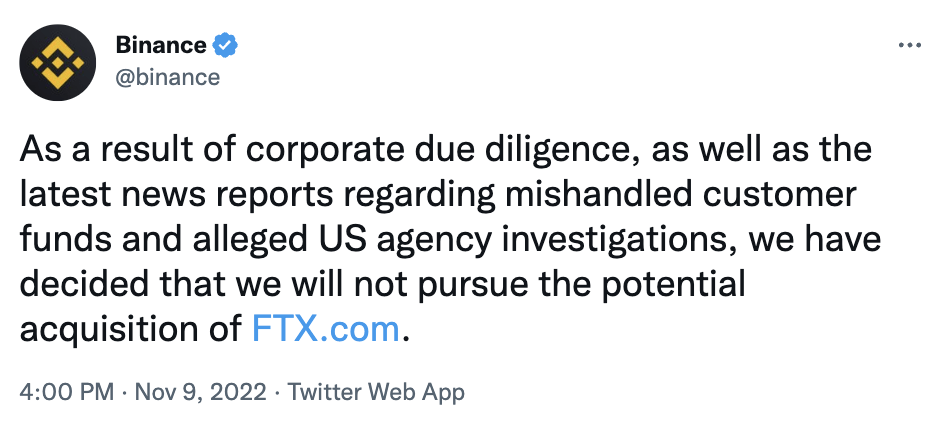Click the Twitter Web App source label
946x428 pixels.
pyautogui.click(x=376, y=392)
